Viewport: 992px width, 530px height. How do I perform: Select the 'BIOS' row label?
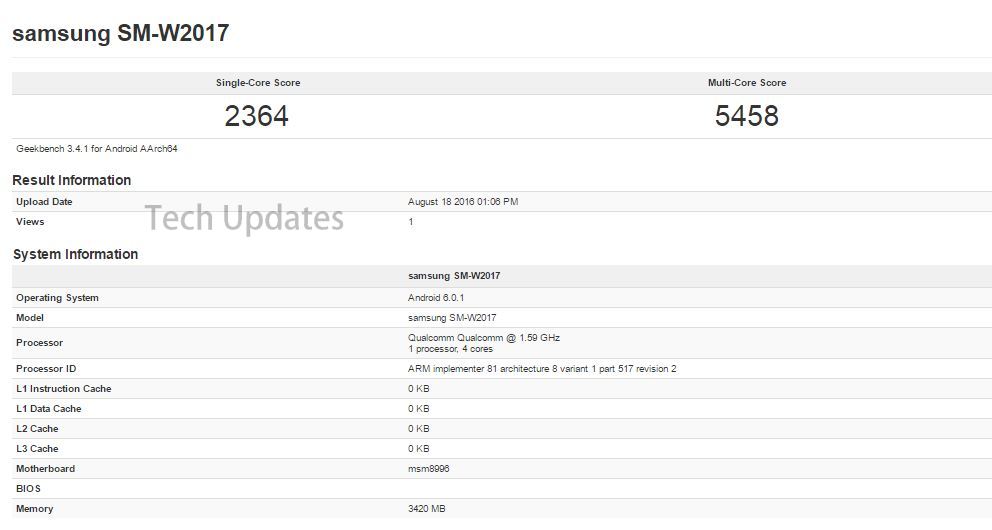[28, 489]
